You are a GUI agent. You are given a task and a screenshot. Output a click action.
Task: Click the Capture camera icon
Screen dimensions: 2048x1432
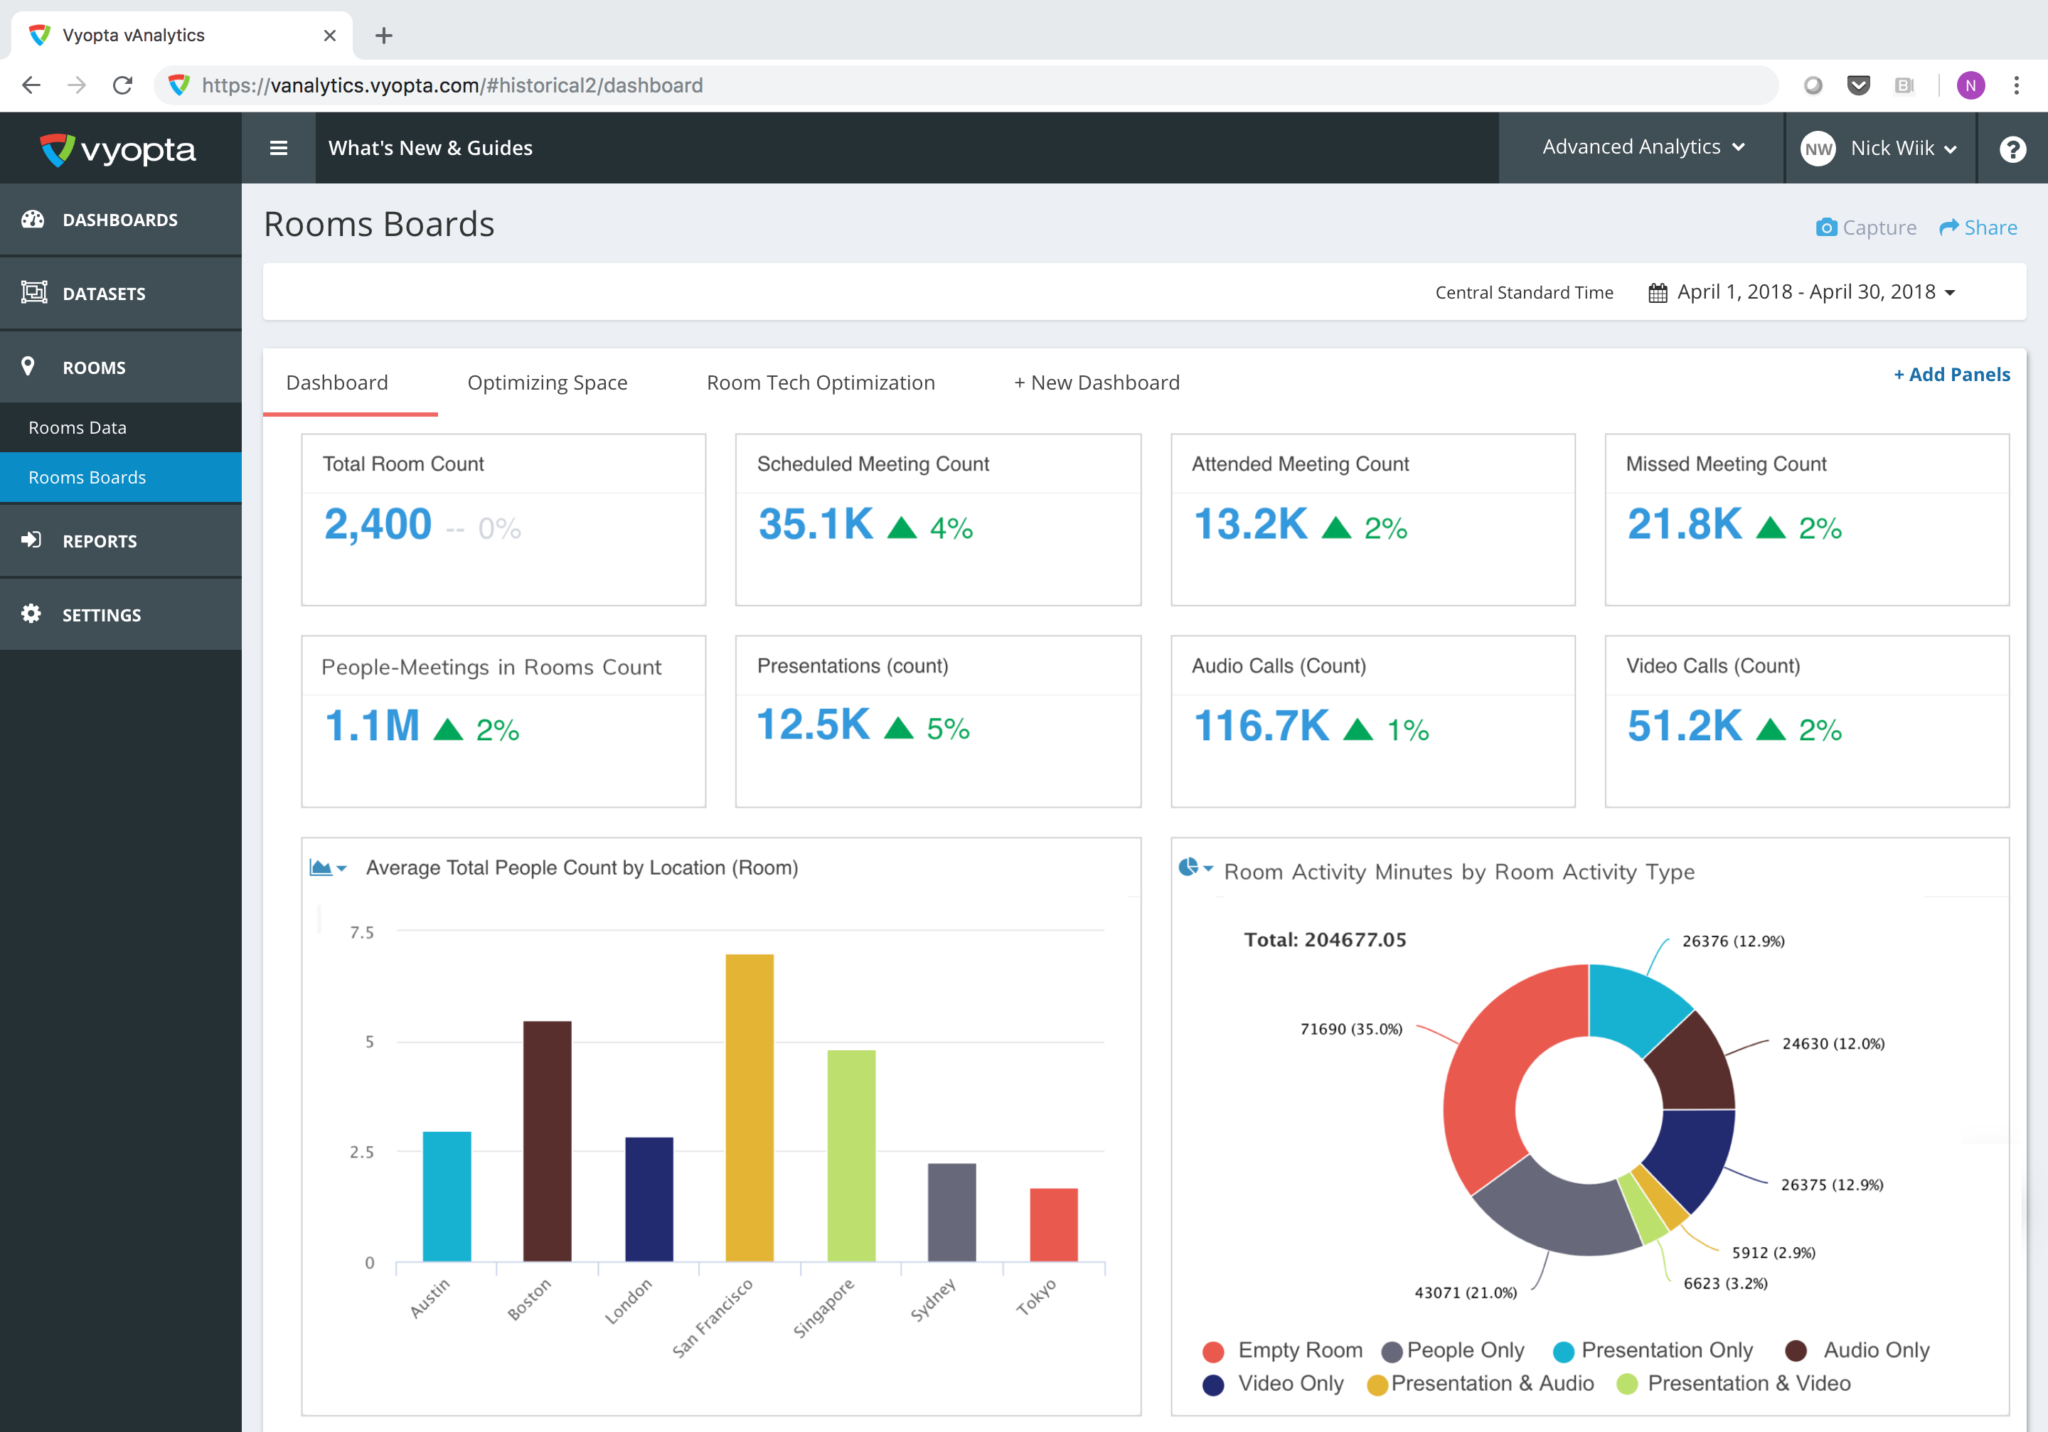tap(1826, 227)
